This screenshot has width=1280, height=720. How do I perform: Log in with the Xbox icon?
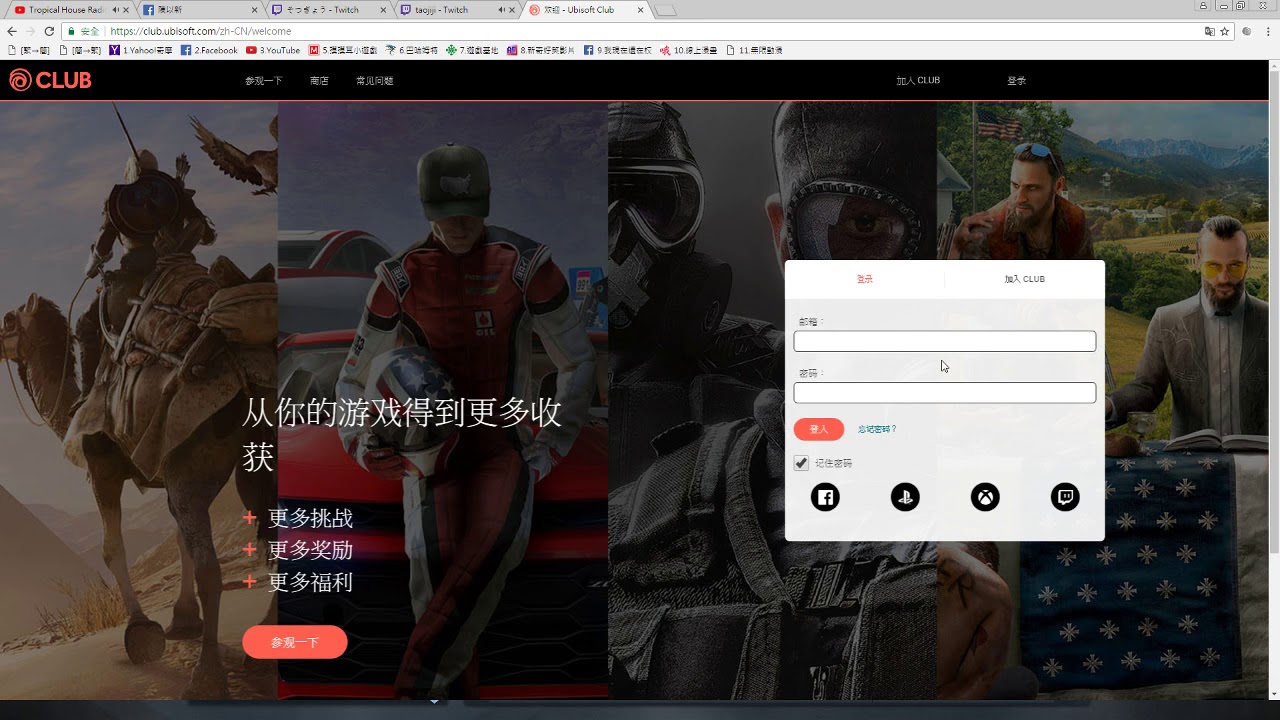(x=985, y=497)
